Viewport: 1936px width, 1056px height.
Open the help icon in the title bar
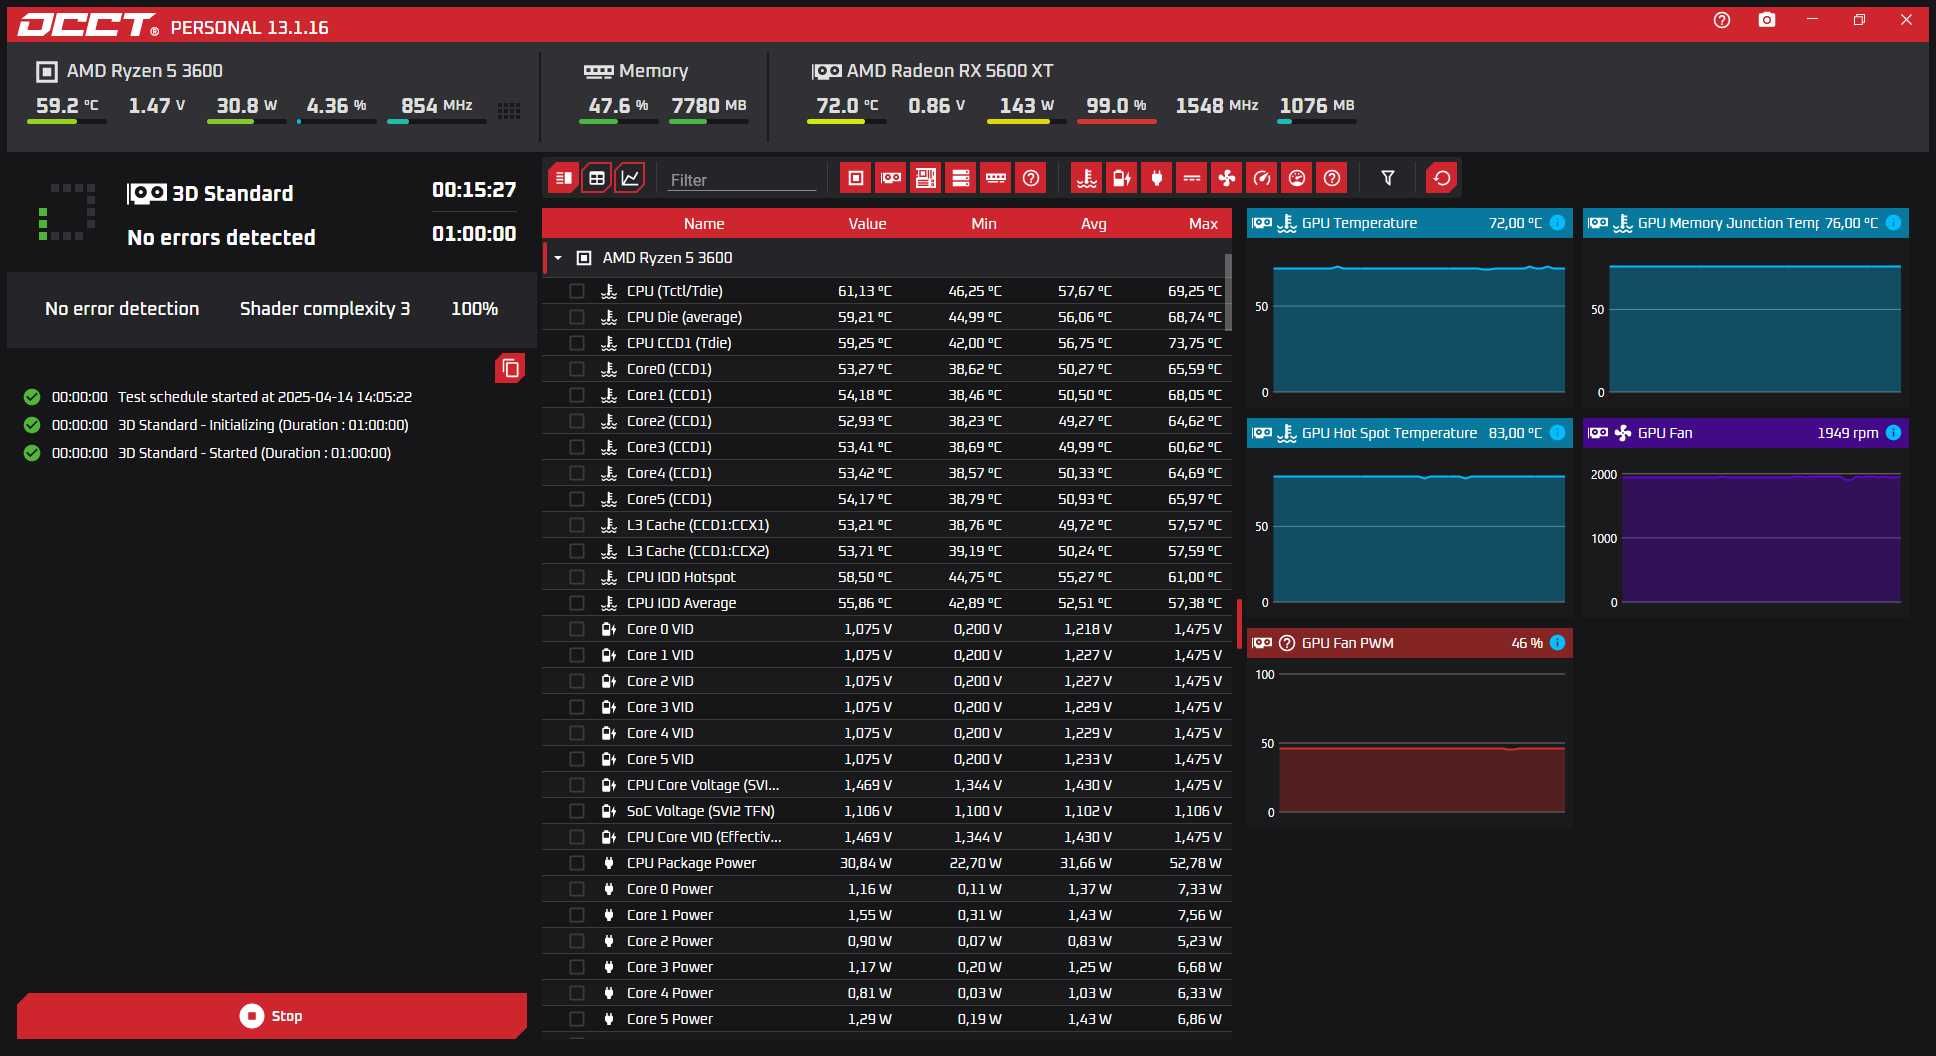[x=1722, y=20]
